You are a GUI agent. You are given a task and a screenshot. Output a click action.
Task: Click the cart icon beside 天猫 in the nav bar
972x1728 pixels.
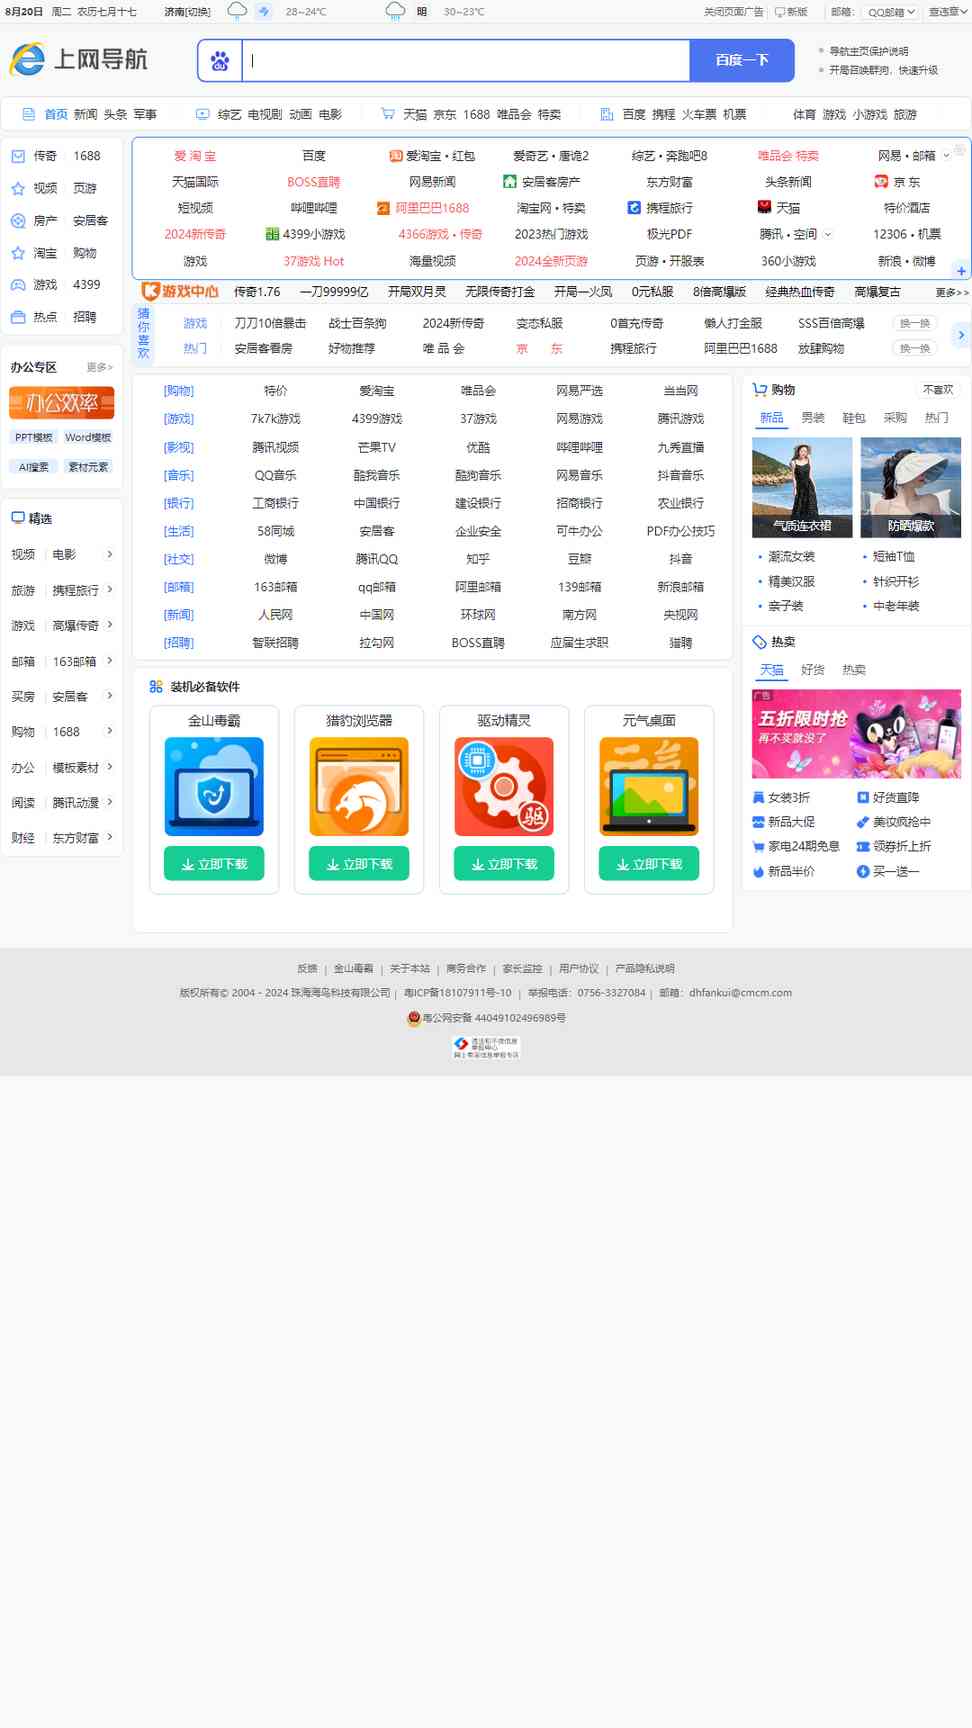coord(388,114)
